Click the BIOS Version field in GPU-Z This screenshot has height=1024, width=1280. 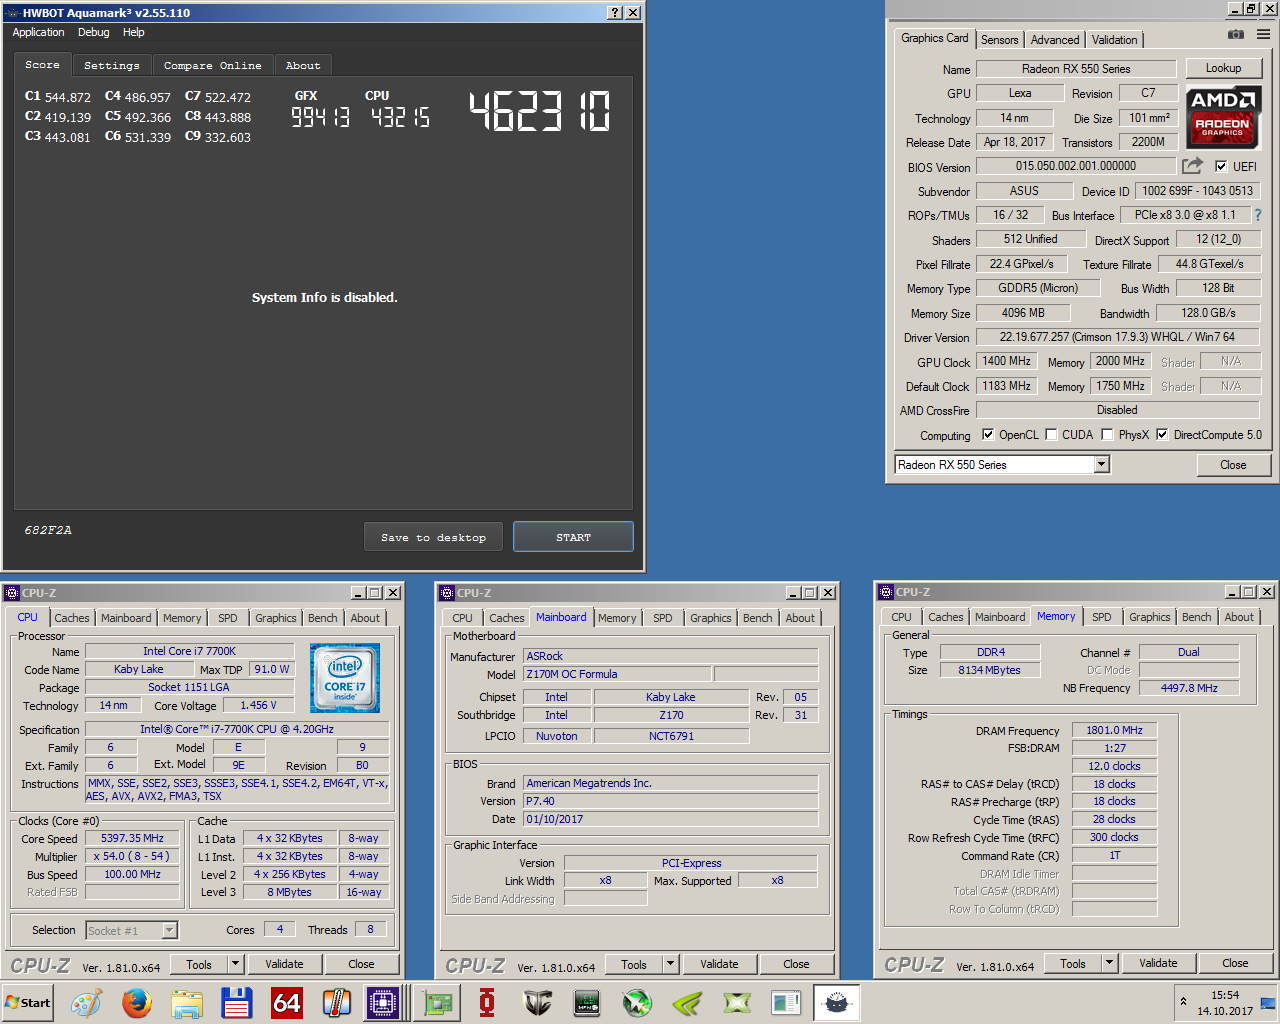[1076, 166]
